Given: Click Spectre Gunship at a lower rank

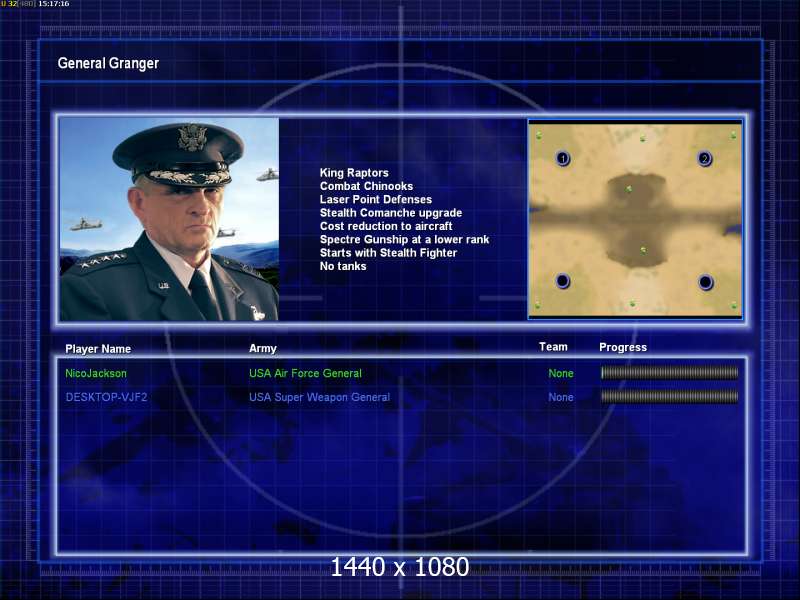Looking at the screenshot, I should [404, 239].
